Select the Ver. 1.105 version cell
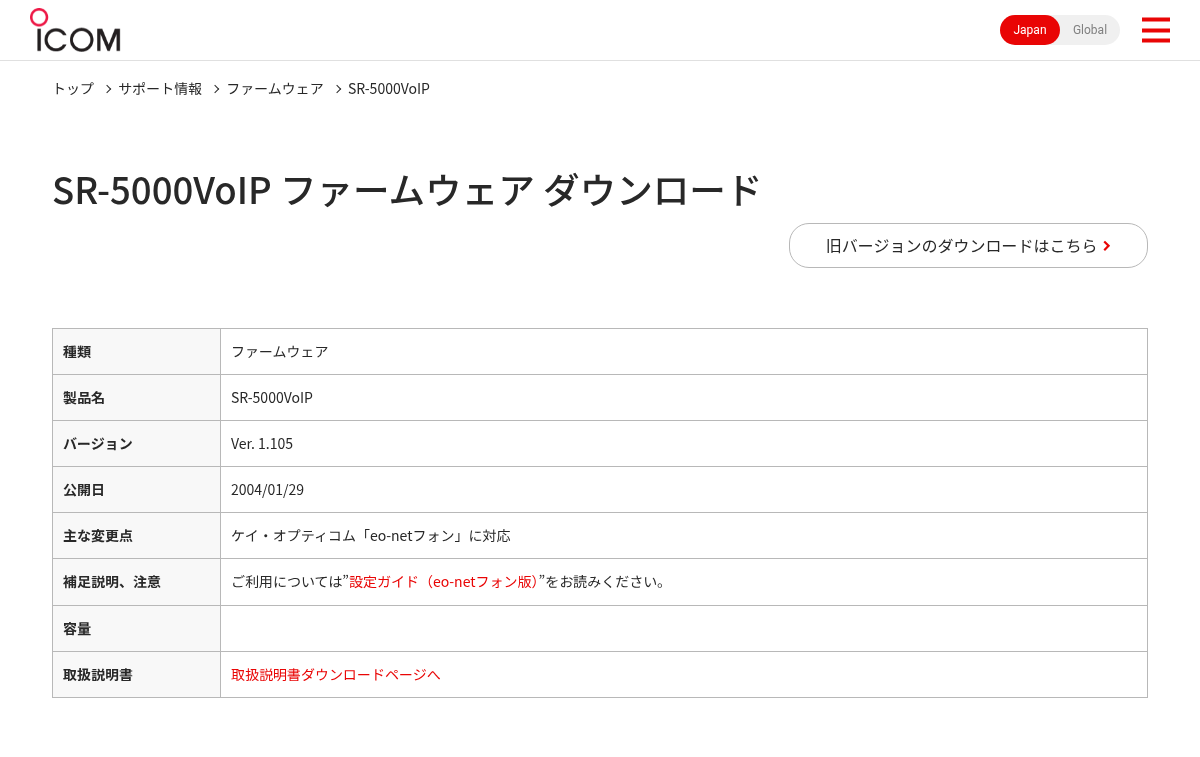This screenshot has width=1200, height=757. pyautogui.click(x=684, y=443)
